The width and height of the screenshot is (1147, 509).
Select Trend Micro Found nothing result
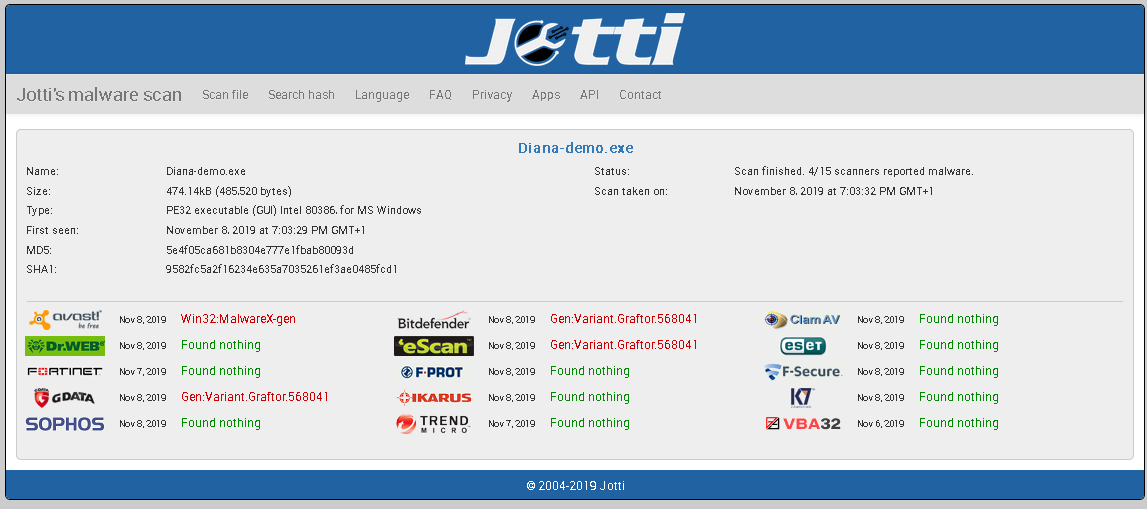point(590,423)
